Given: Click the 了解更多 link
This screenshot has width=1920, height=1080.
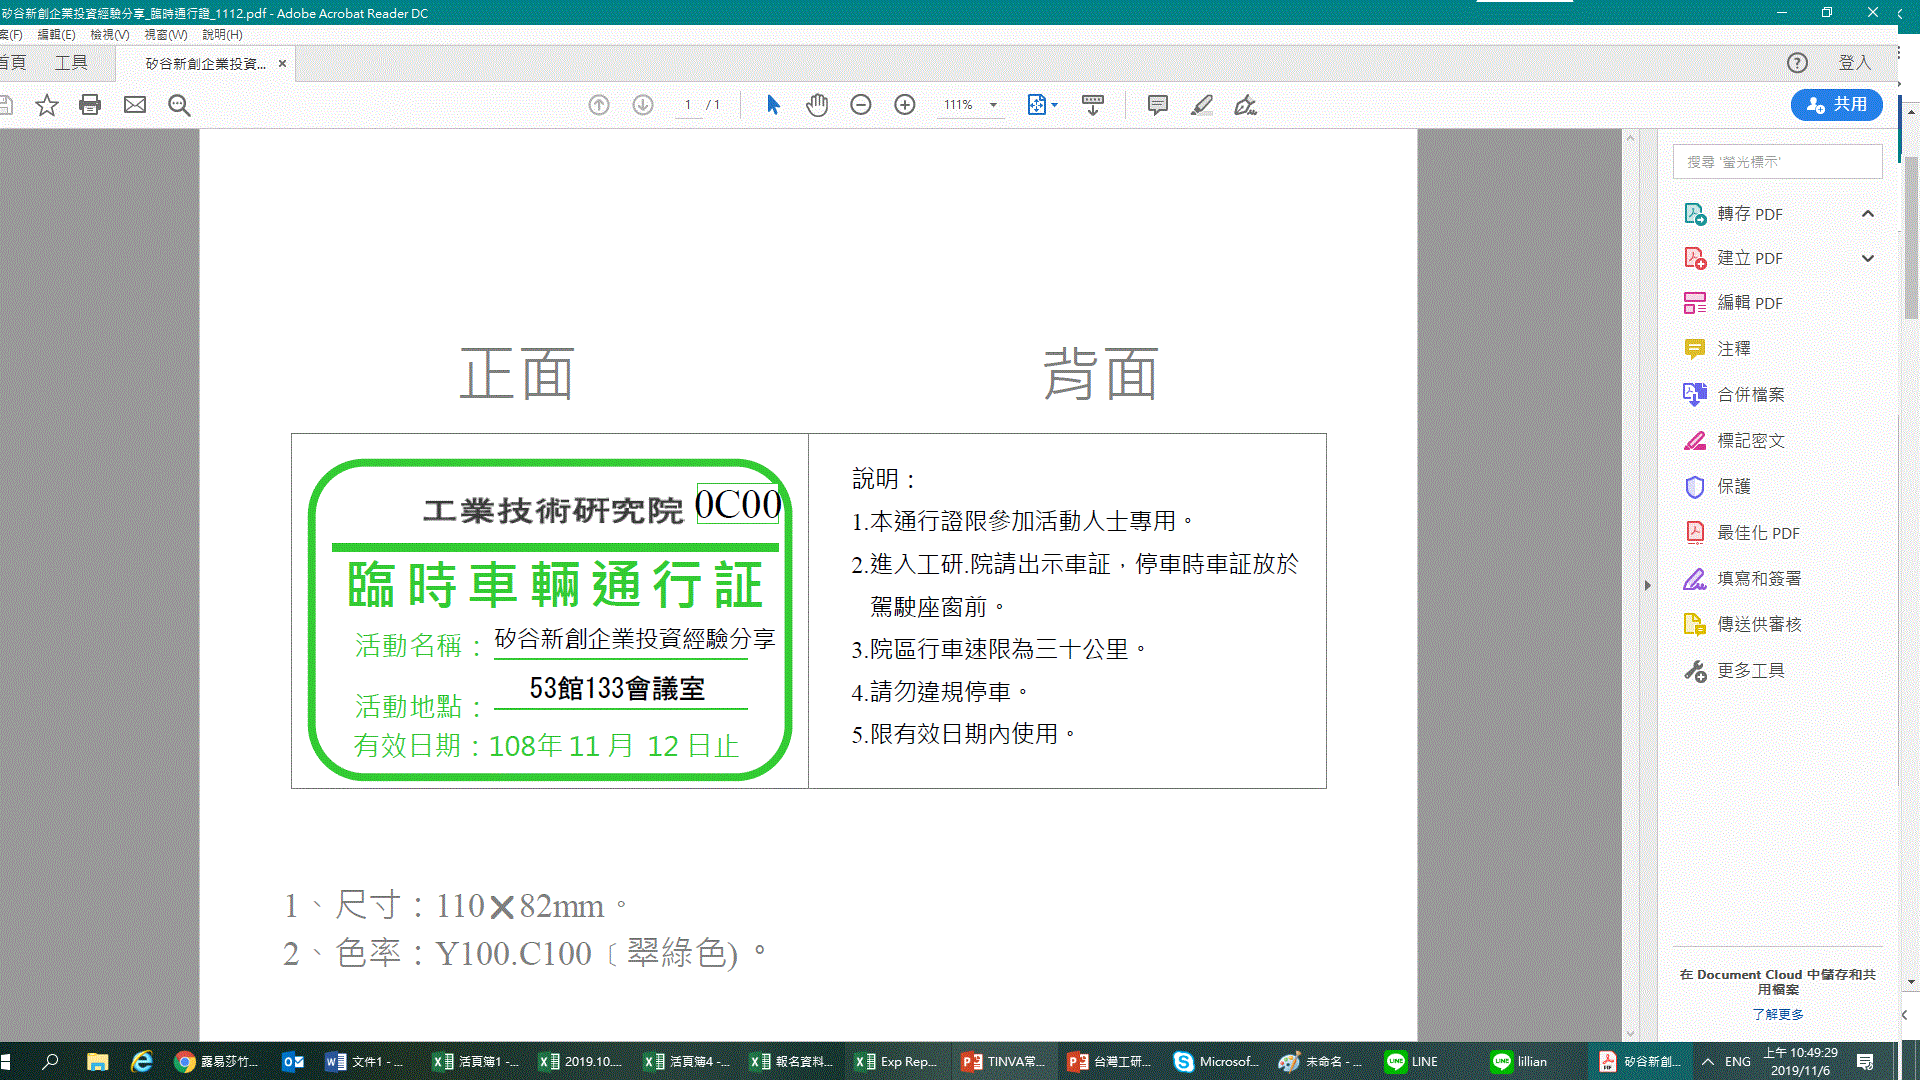Looking at the screenshot, I should 1778,1014.
